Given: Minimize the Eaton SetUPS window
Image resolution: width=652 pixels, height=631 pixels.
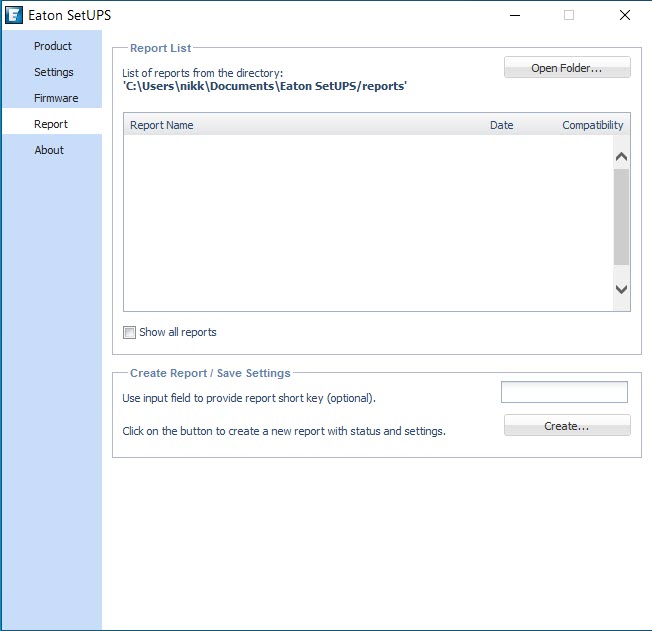Looking at the screenshot, I should coord(515,15).
